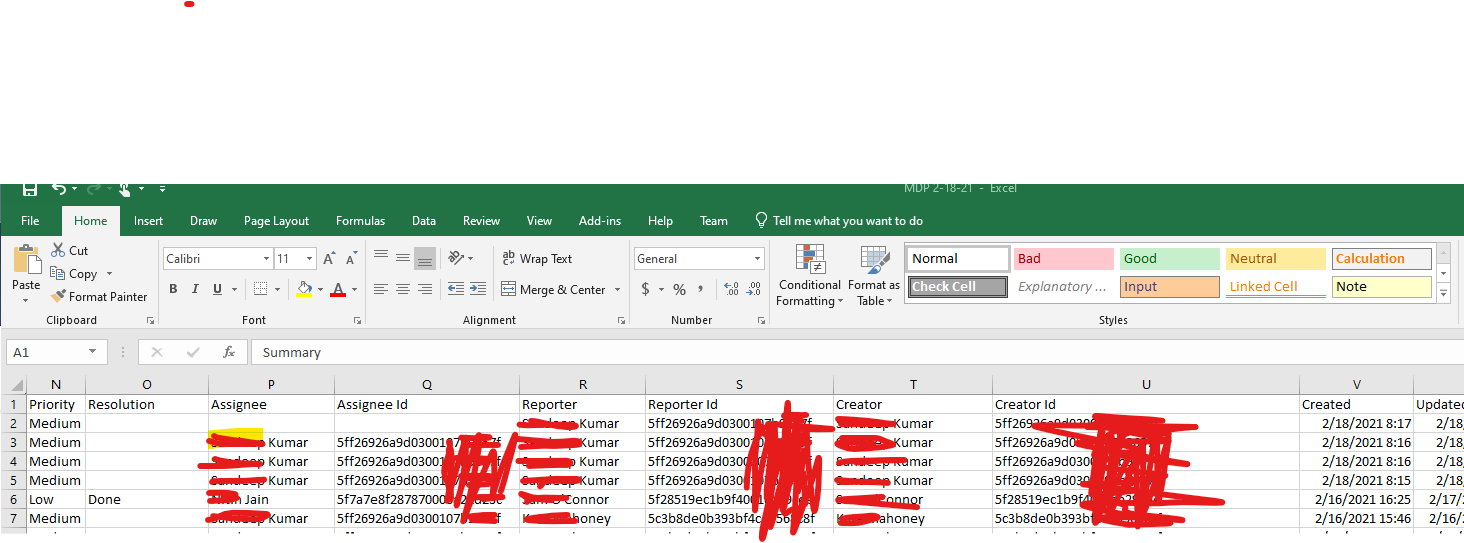Apply the Neutral cell style
The width and height of the screenshot is (1464, 543).
(1275, 259)
